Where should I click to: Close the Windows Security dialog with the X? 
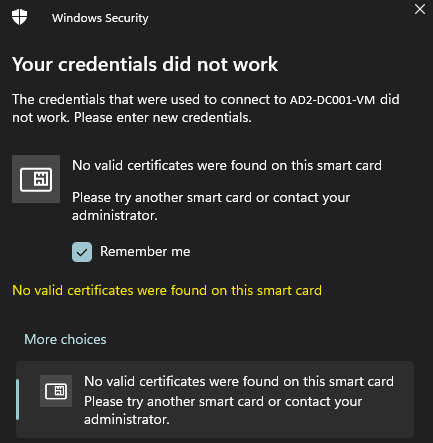pos(420,9)
